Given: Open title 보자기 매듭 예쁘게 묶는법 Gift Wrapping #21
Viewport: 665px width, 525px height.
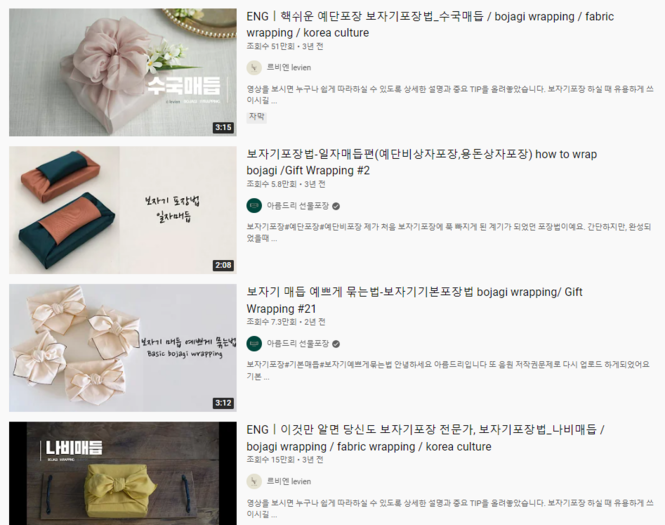Looking at the screenshot, I should point(414,300).
